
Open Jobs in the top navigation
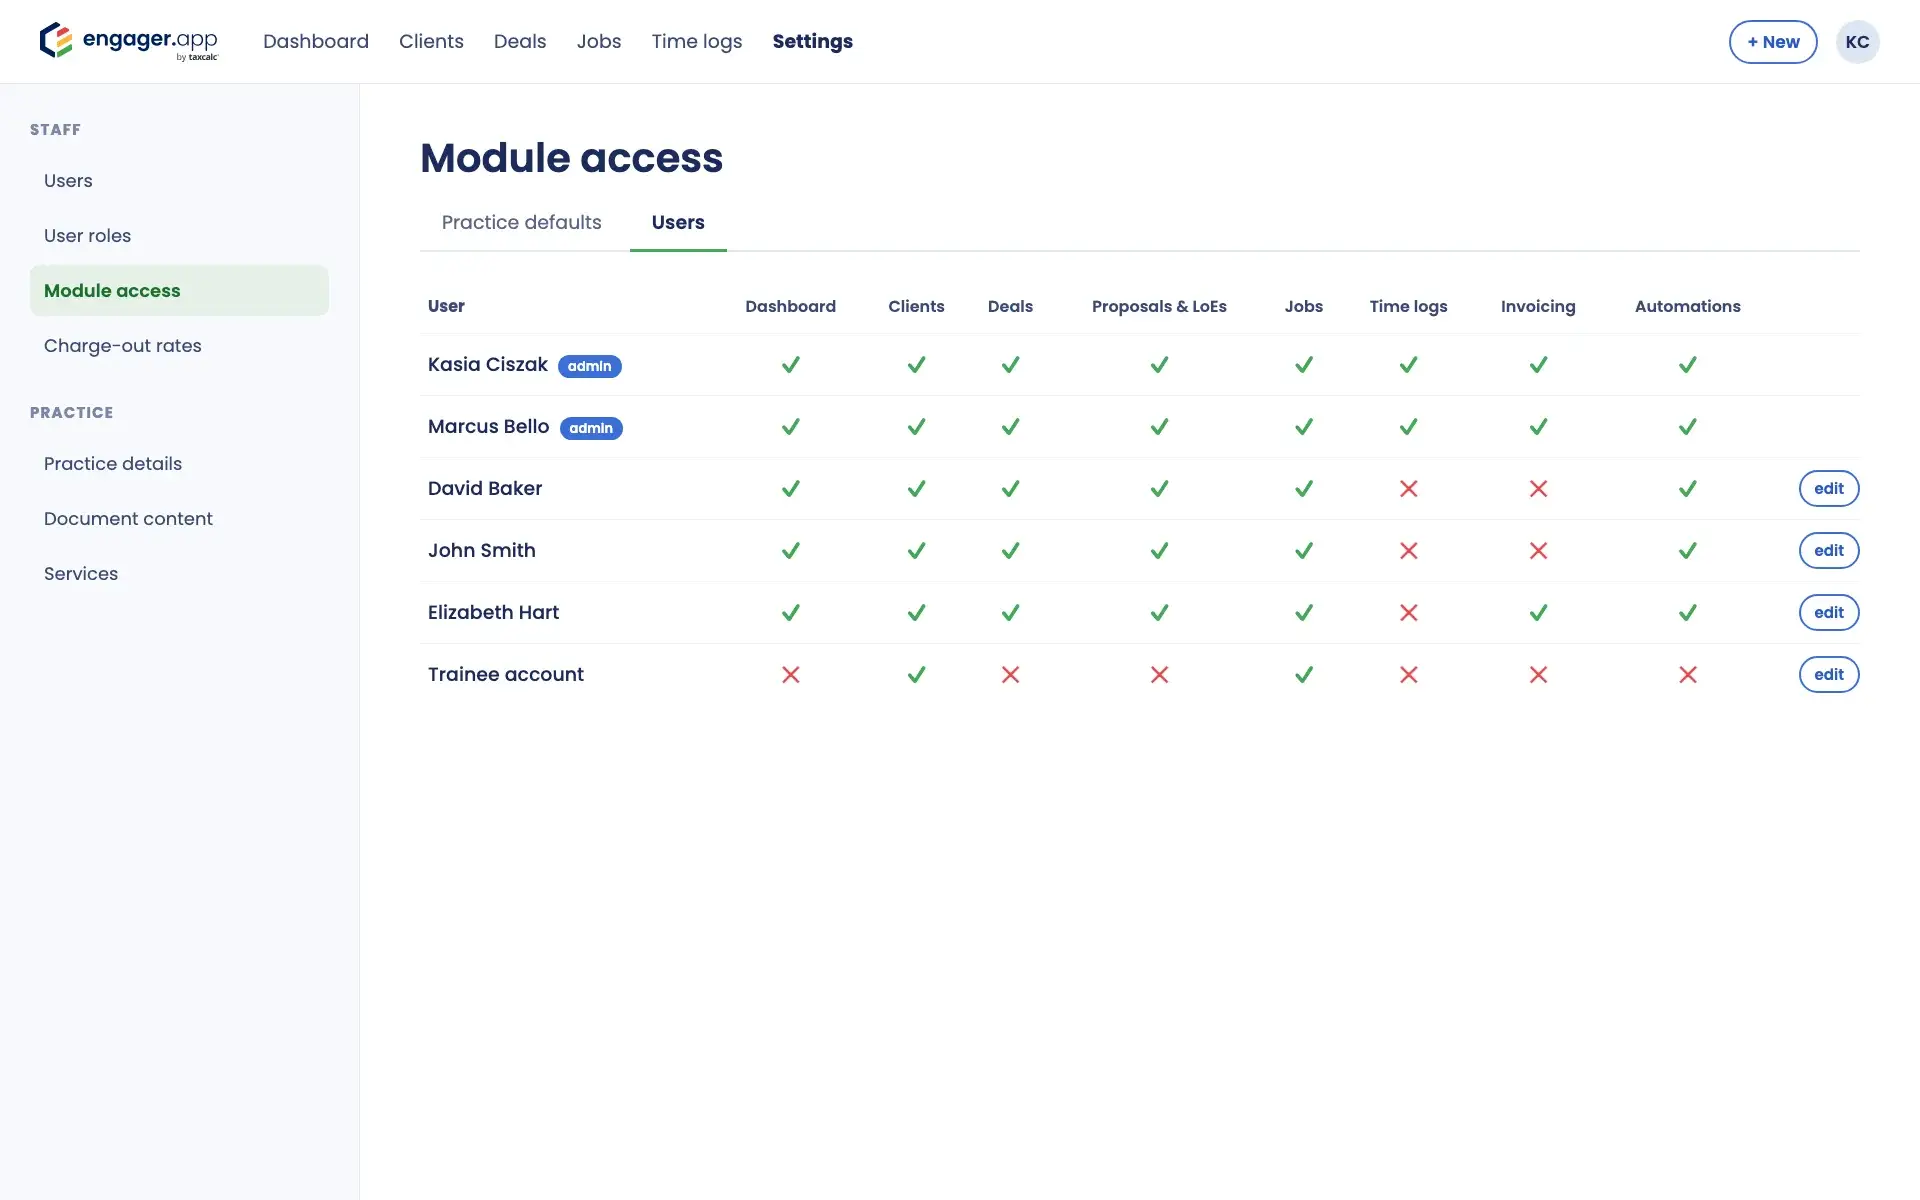tap(599, 41)
